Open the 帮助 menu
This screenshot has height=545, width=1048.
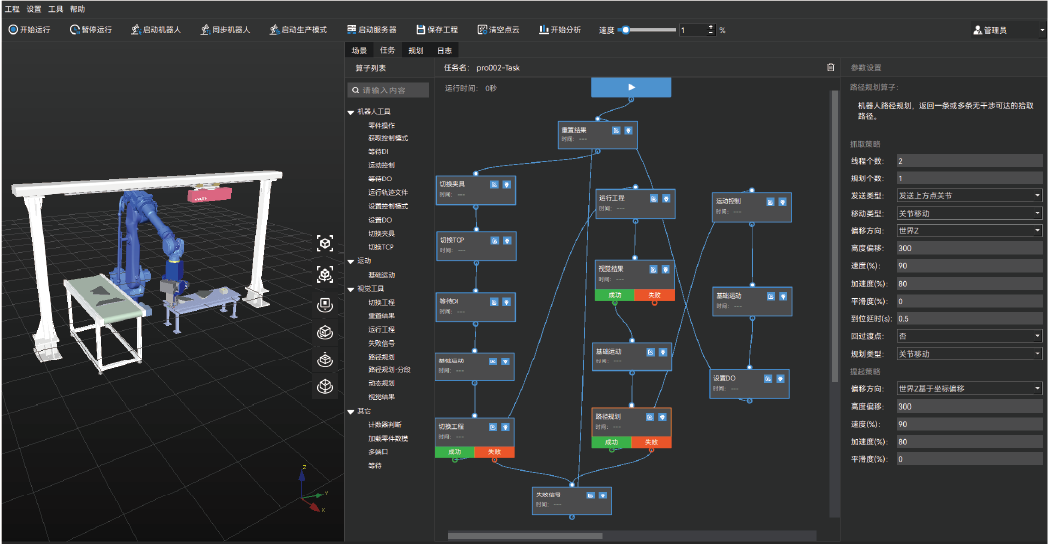tap(78, 9)
